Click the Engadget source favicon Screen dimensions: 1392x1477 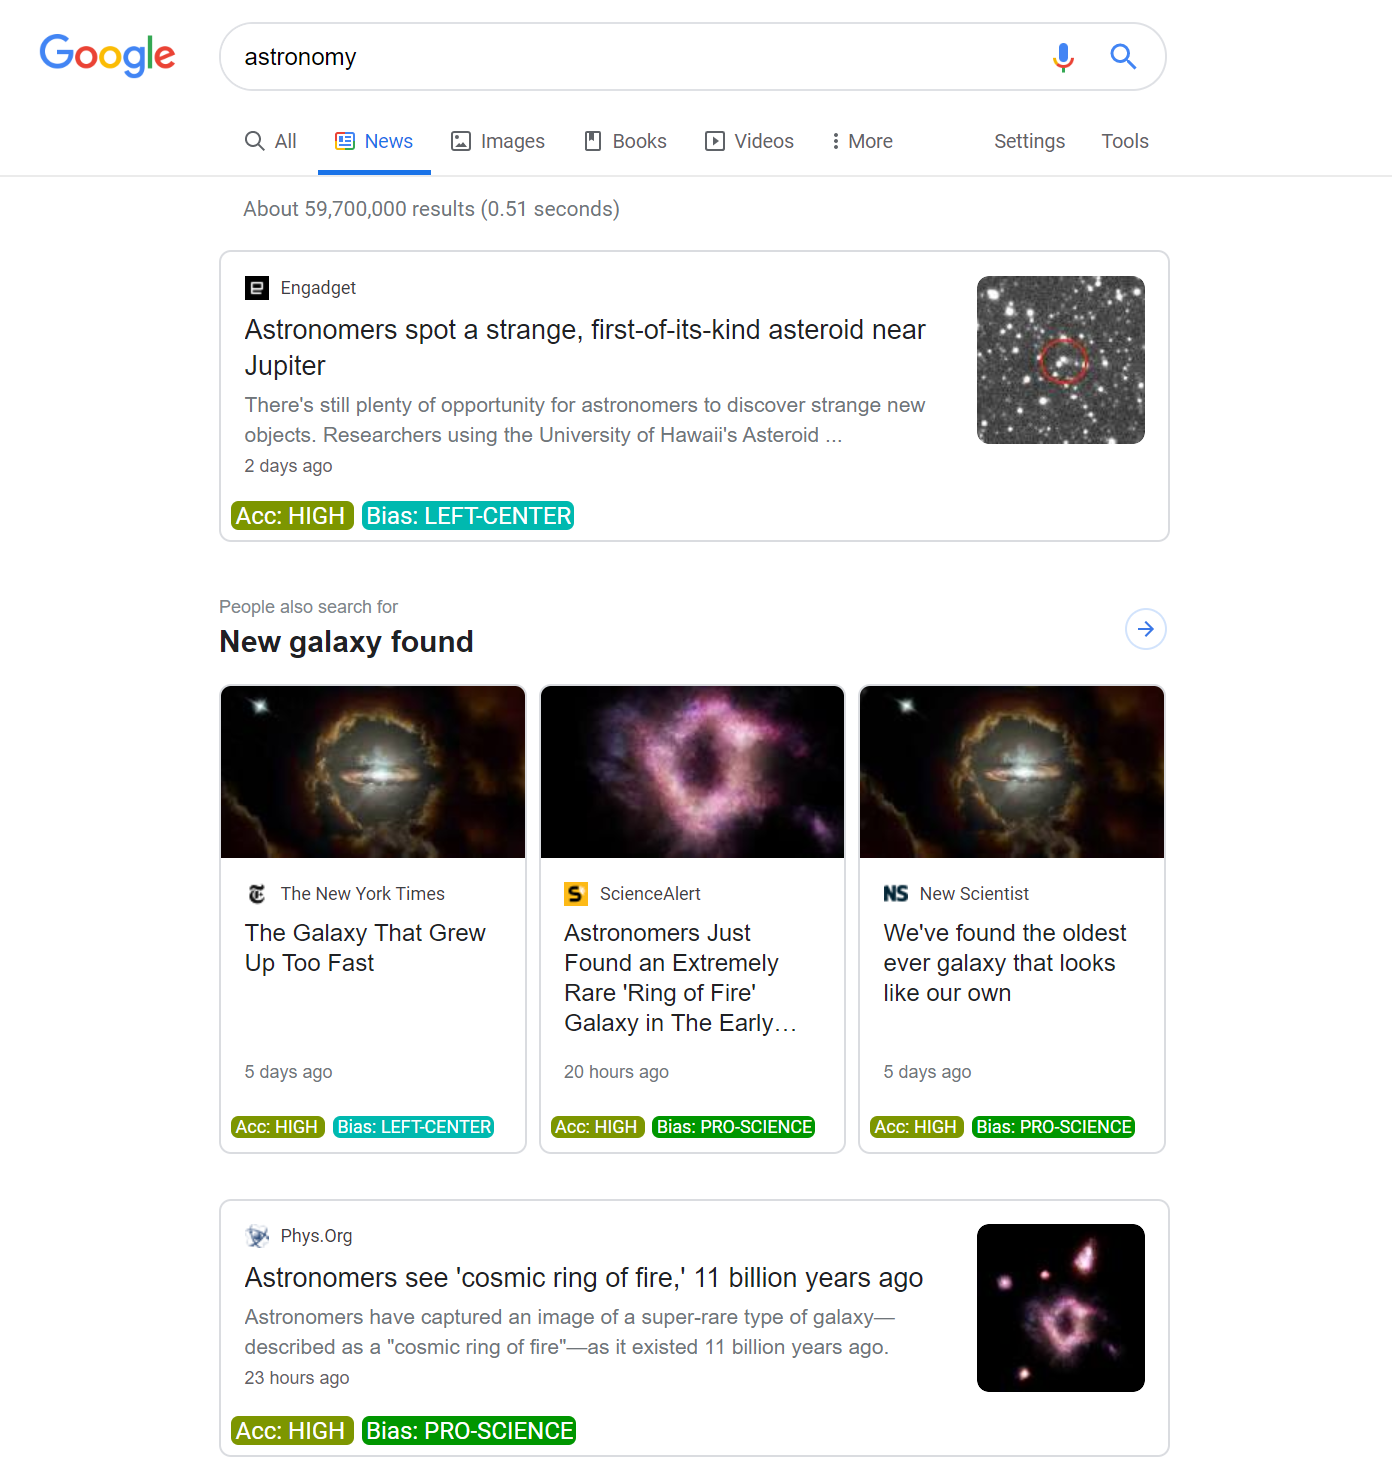click(257, 288)
